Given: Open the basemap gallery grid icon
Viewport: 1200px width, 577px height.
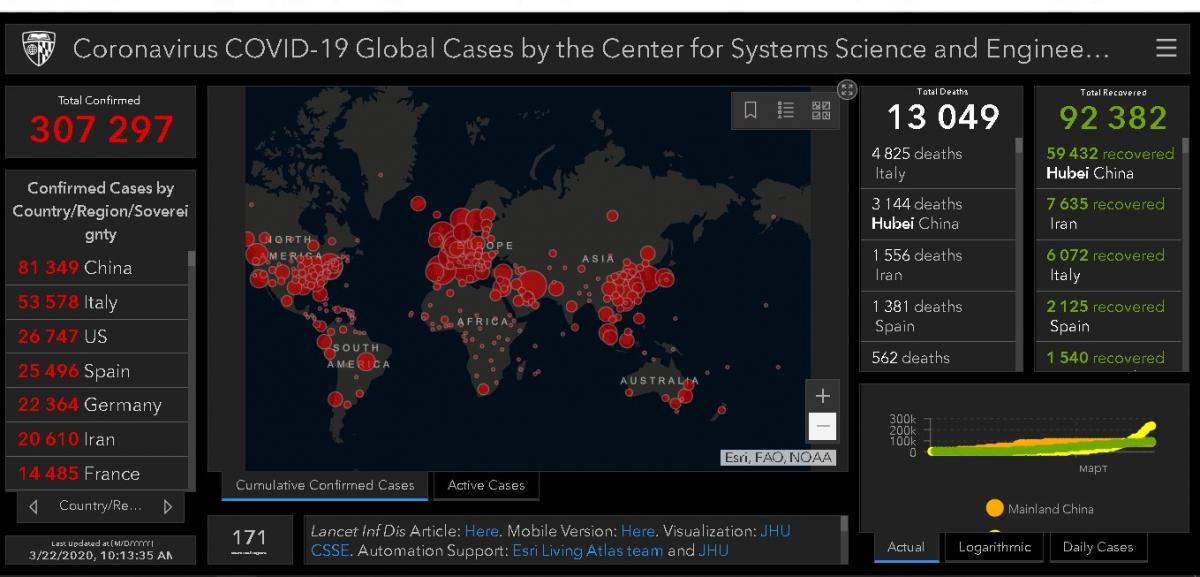Looking at the screenshot, I should point(821,110).
